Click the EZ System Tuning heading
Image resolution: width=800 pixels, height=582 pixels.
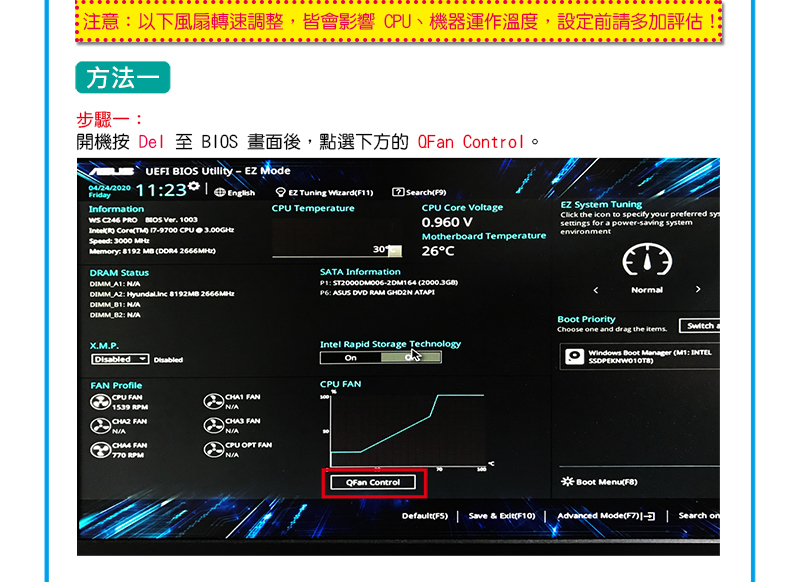pos(601,205)
